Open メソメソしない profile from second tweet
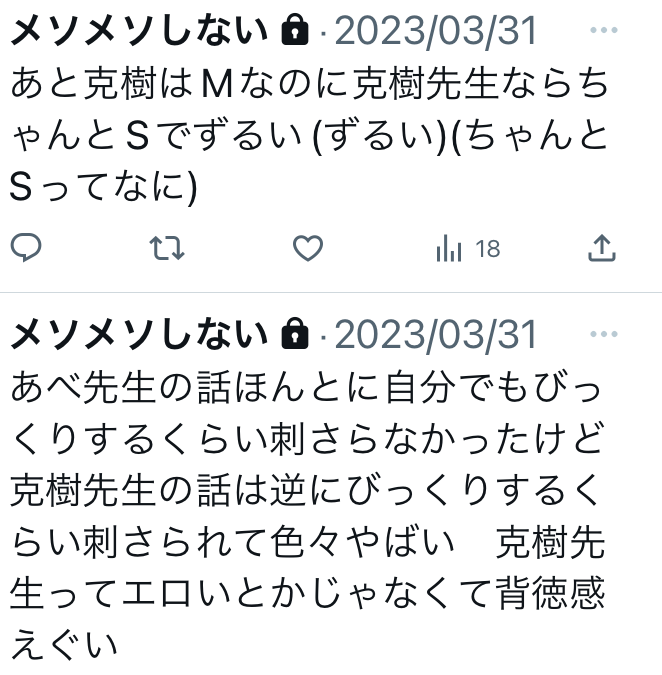This screenshot has height=675, width=662. coord(139,334)
